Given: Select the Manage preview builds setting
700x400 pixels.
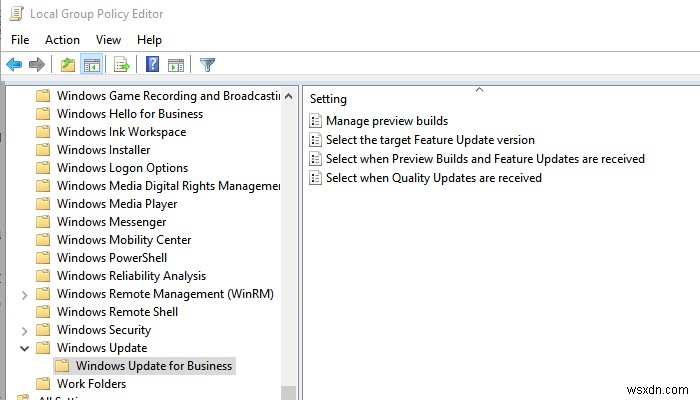Looking at the screenshot, I should point(387,121).
